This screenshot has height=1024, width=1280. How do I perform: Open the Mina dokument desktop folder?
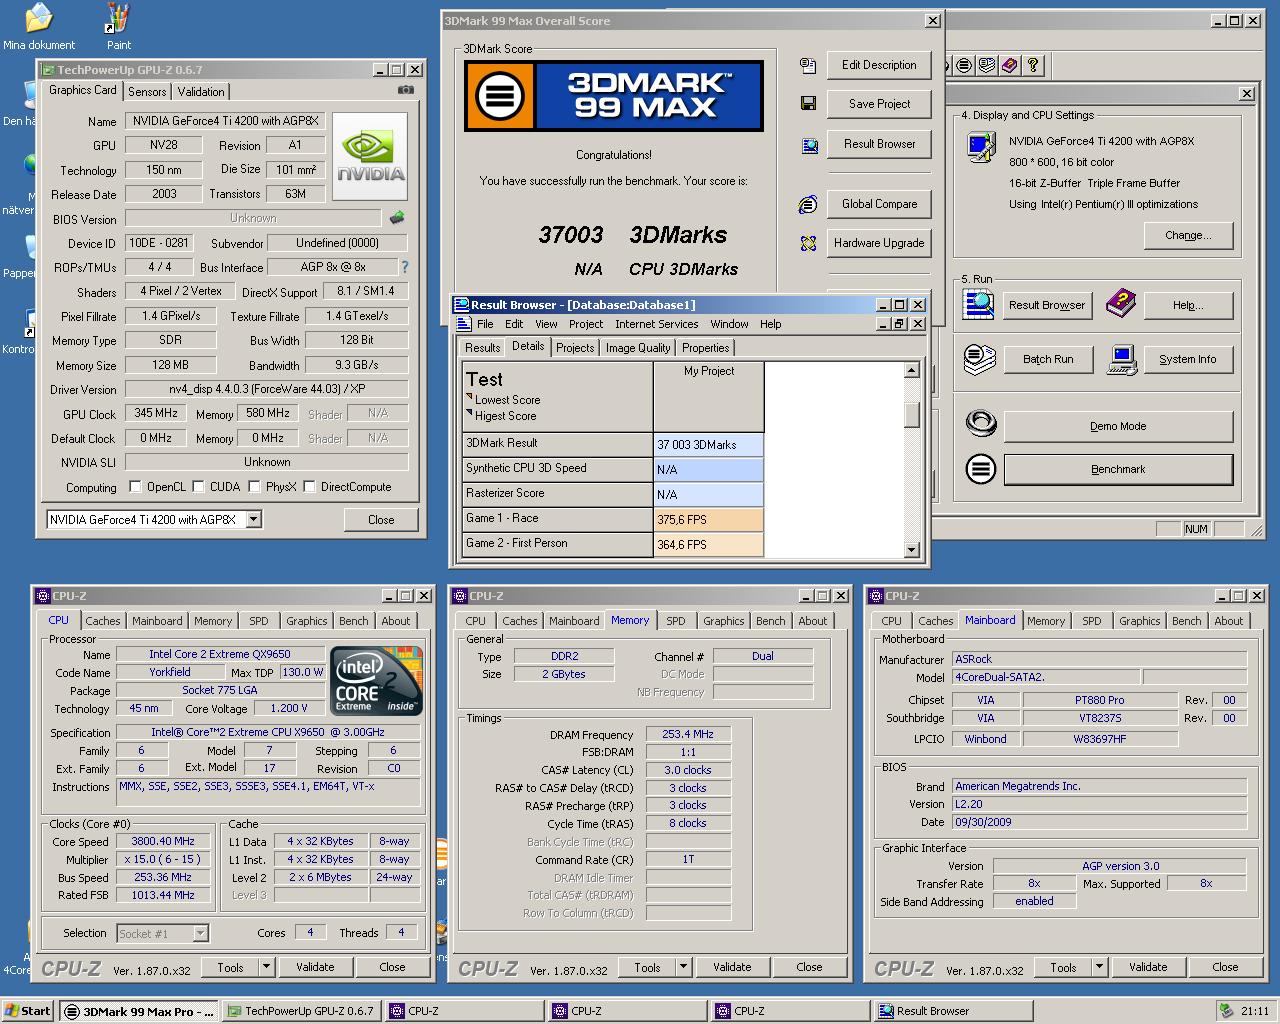click(x=38, y=26)
